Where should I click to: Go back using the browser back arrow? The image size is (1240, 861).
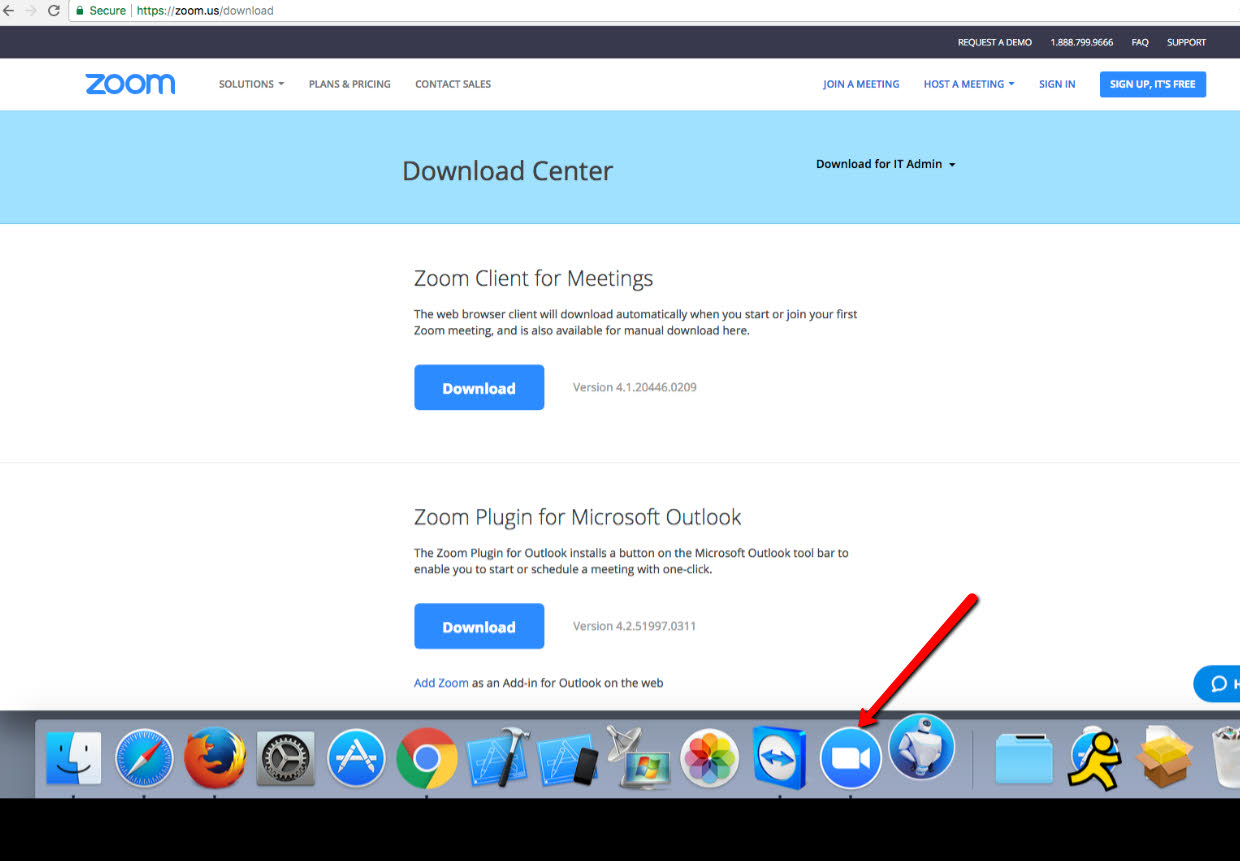pyautogui.click(x=9, y=11)
